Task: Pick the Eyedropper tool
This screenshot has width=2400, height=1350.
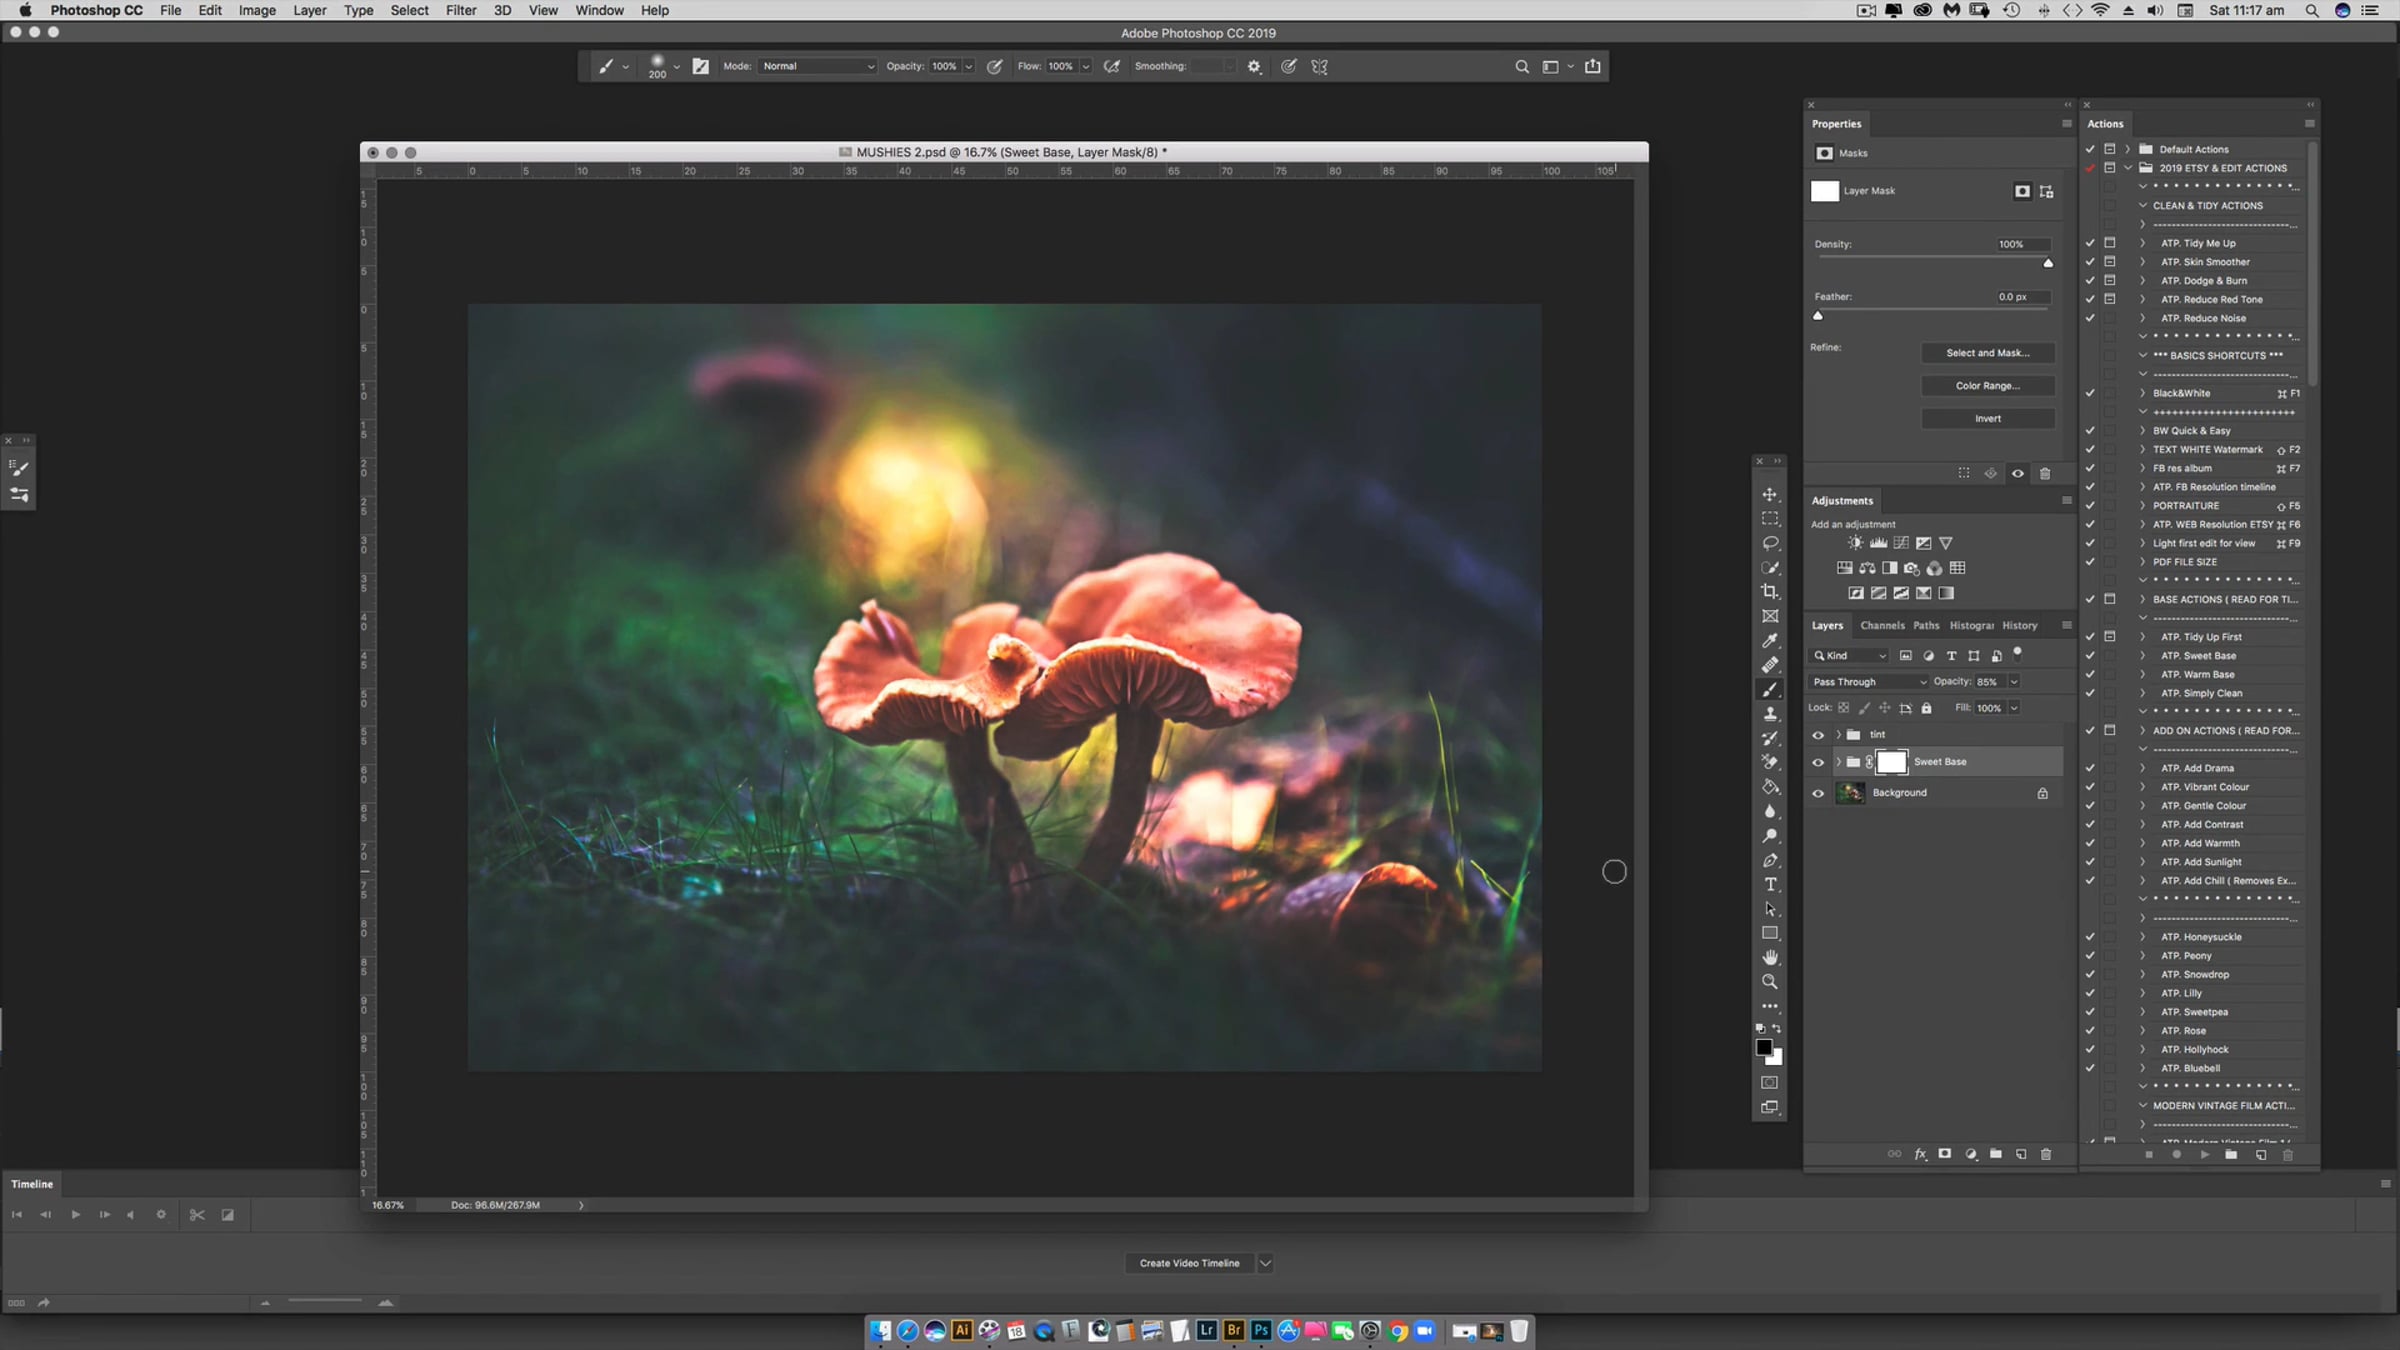Action: (x=1770, y=640)
